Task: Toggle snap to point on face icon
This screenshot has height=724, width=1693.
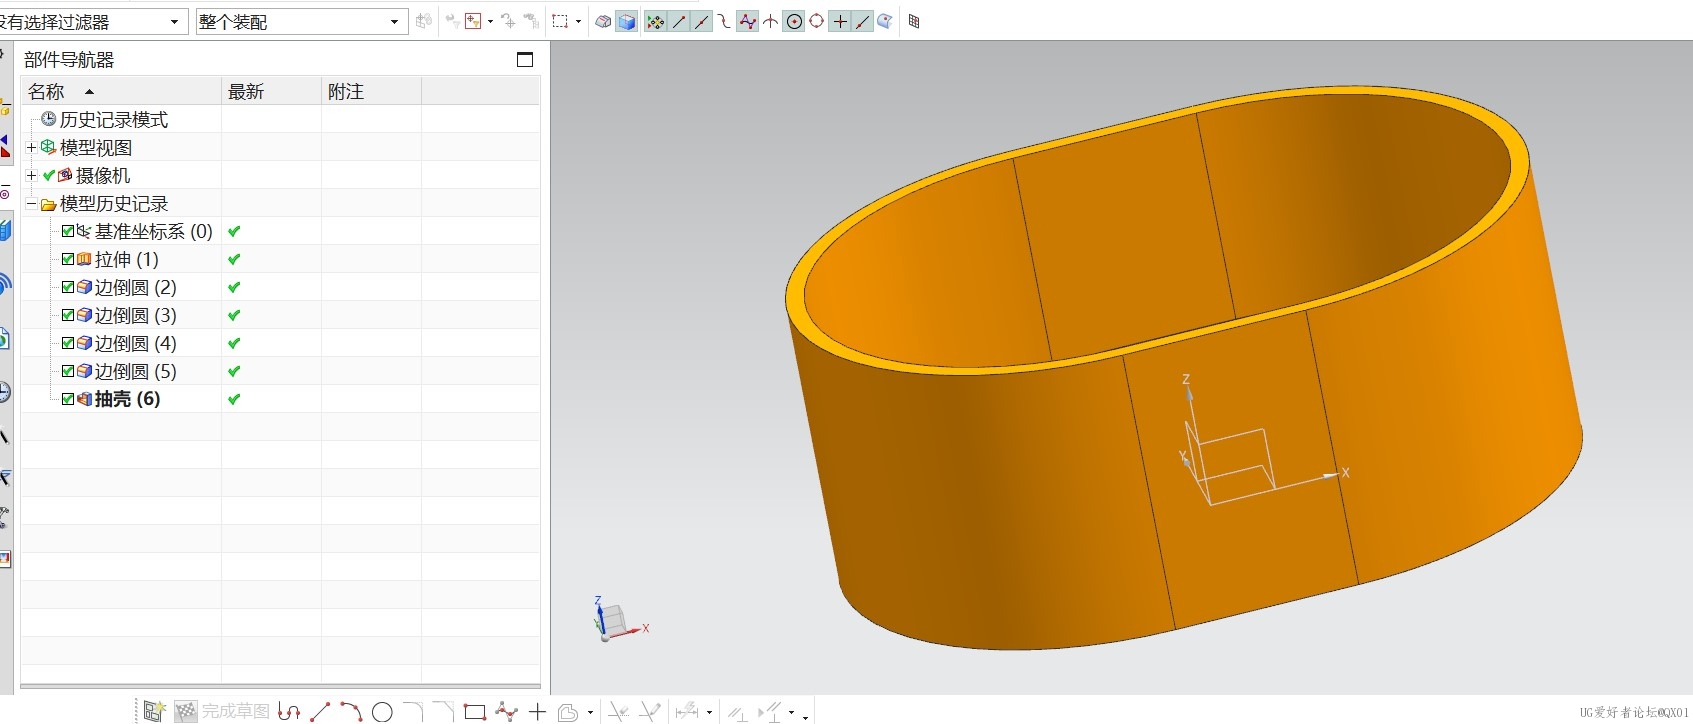Action: point(885,21)
